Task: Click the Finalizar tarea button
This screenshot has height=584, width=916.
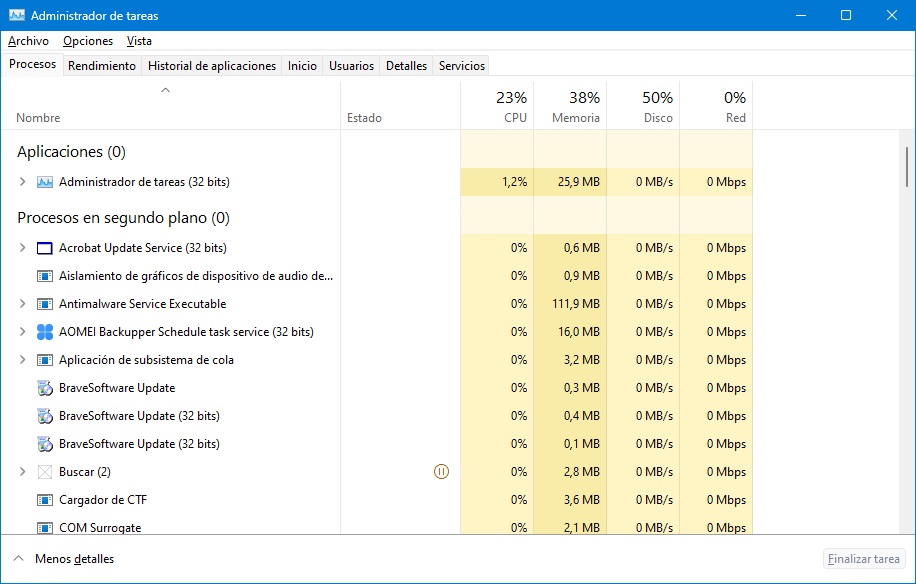Action: click(x=863, y=559)
